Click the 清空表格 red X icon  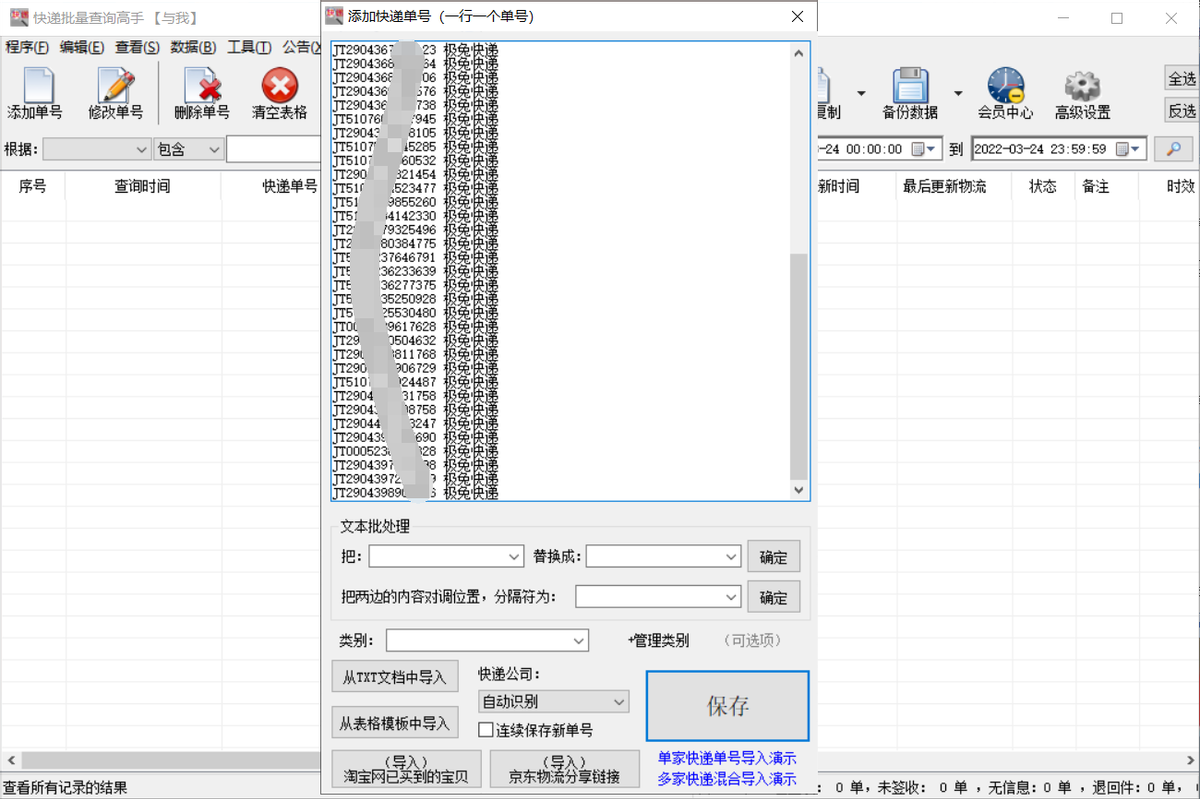(x=280, y=86)
